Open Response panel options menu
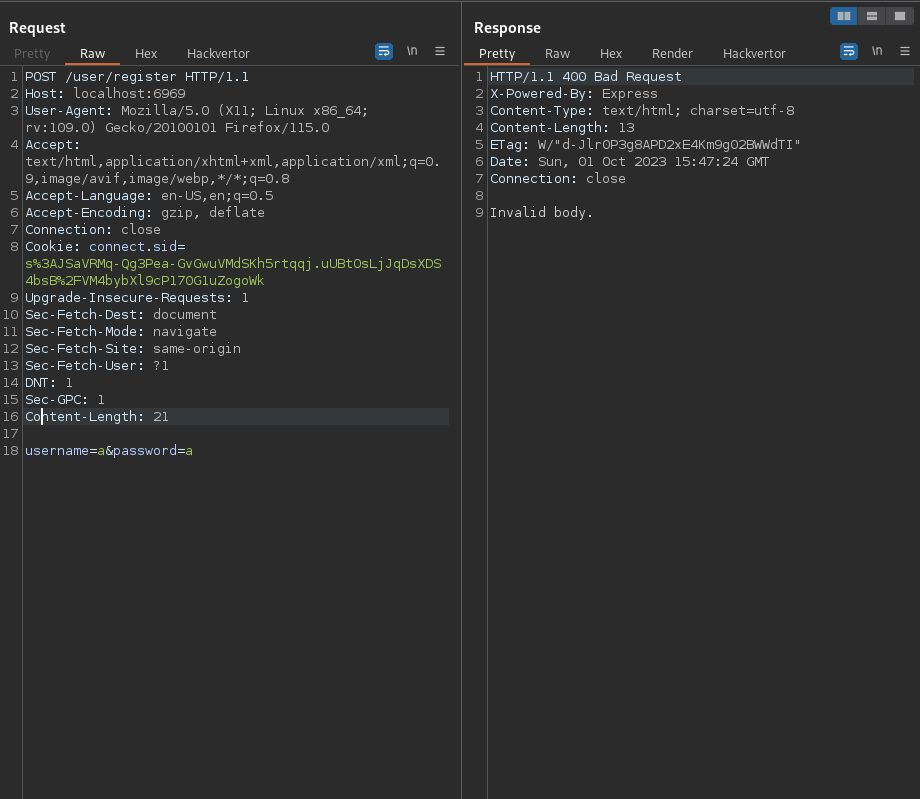This screenshot has height=799, width=920. [x=905, y=52]
